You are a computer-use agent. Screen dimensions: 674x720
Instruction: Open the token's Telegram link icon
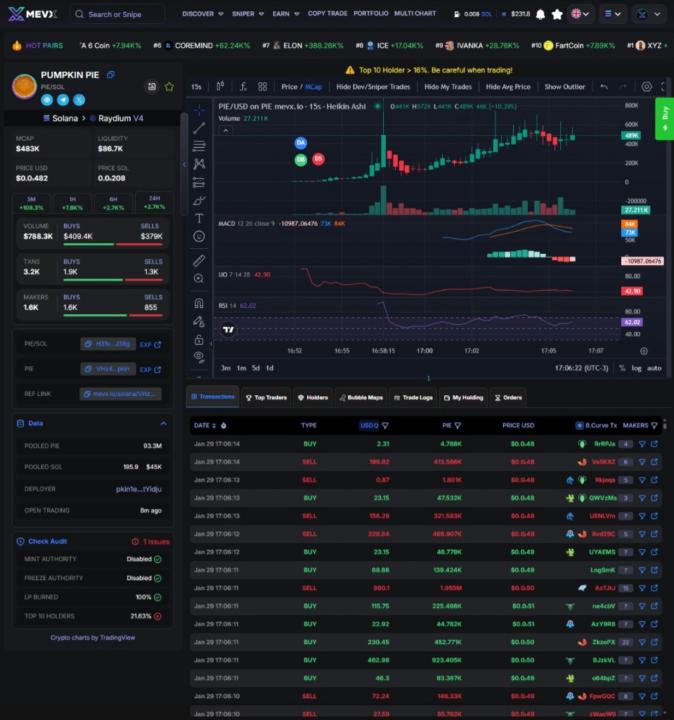[x=63, y=100]
